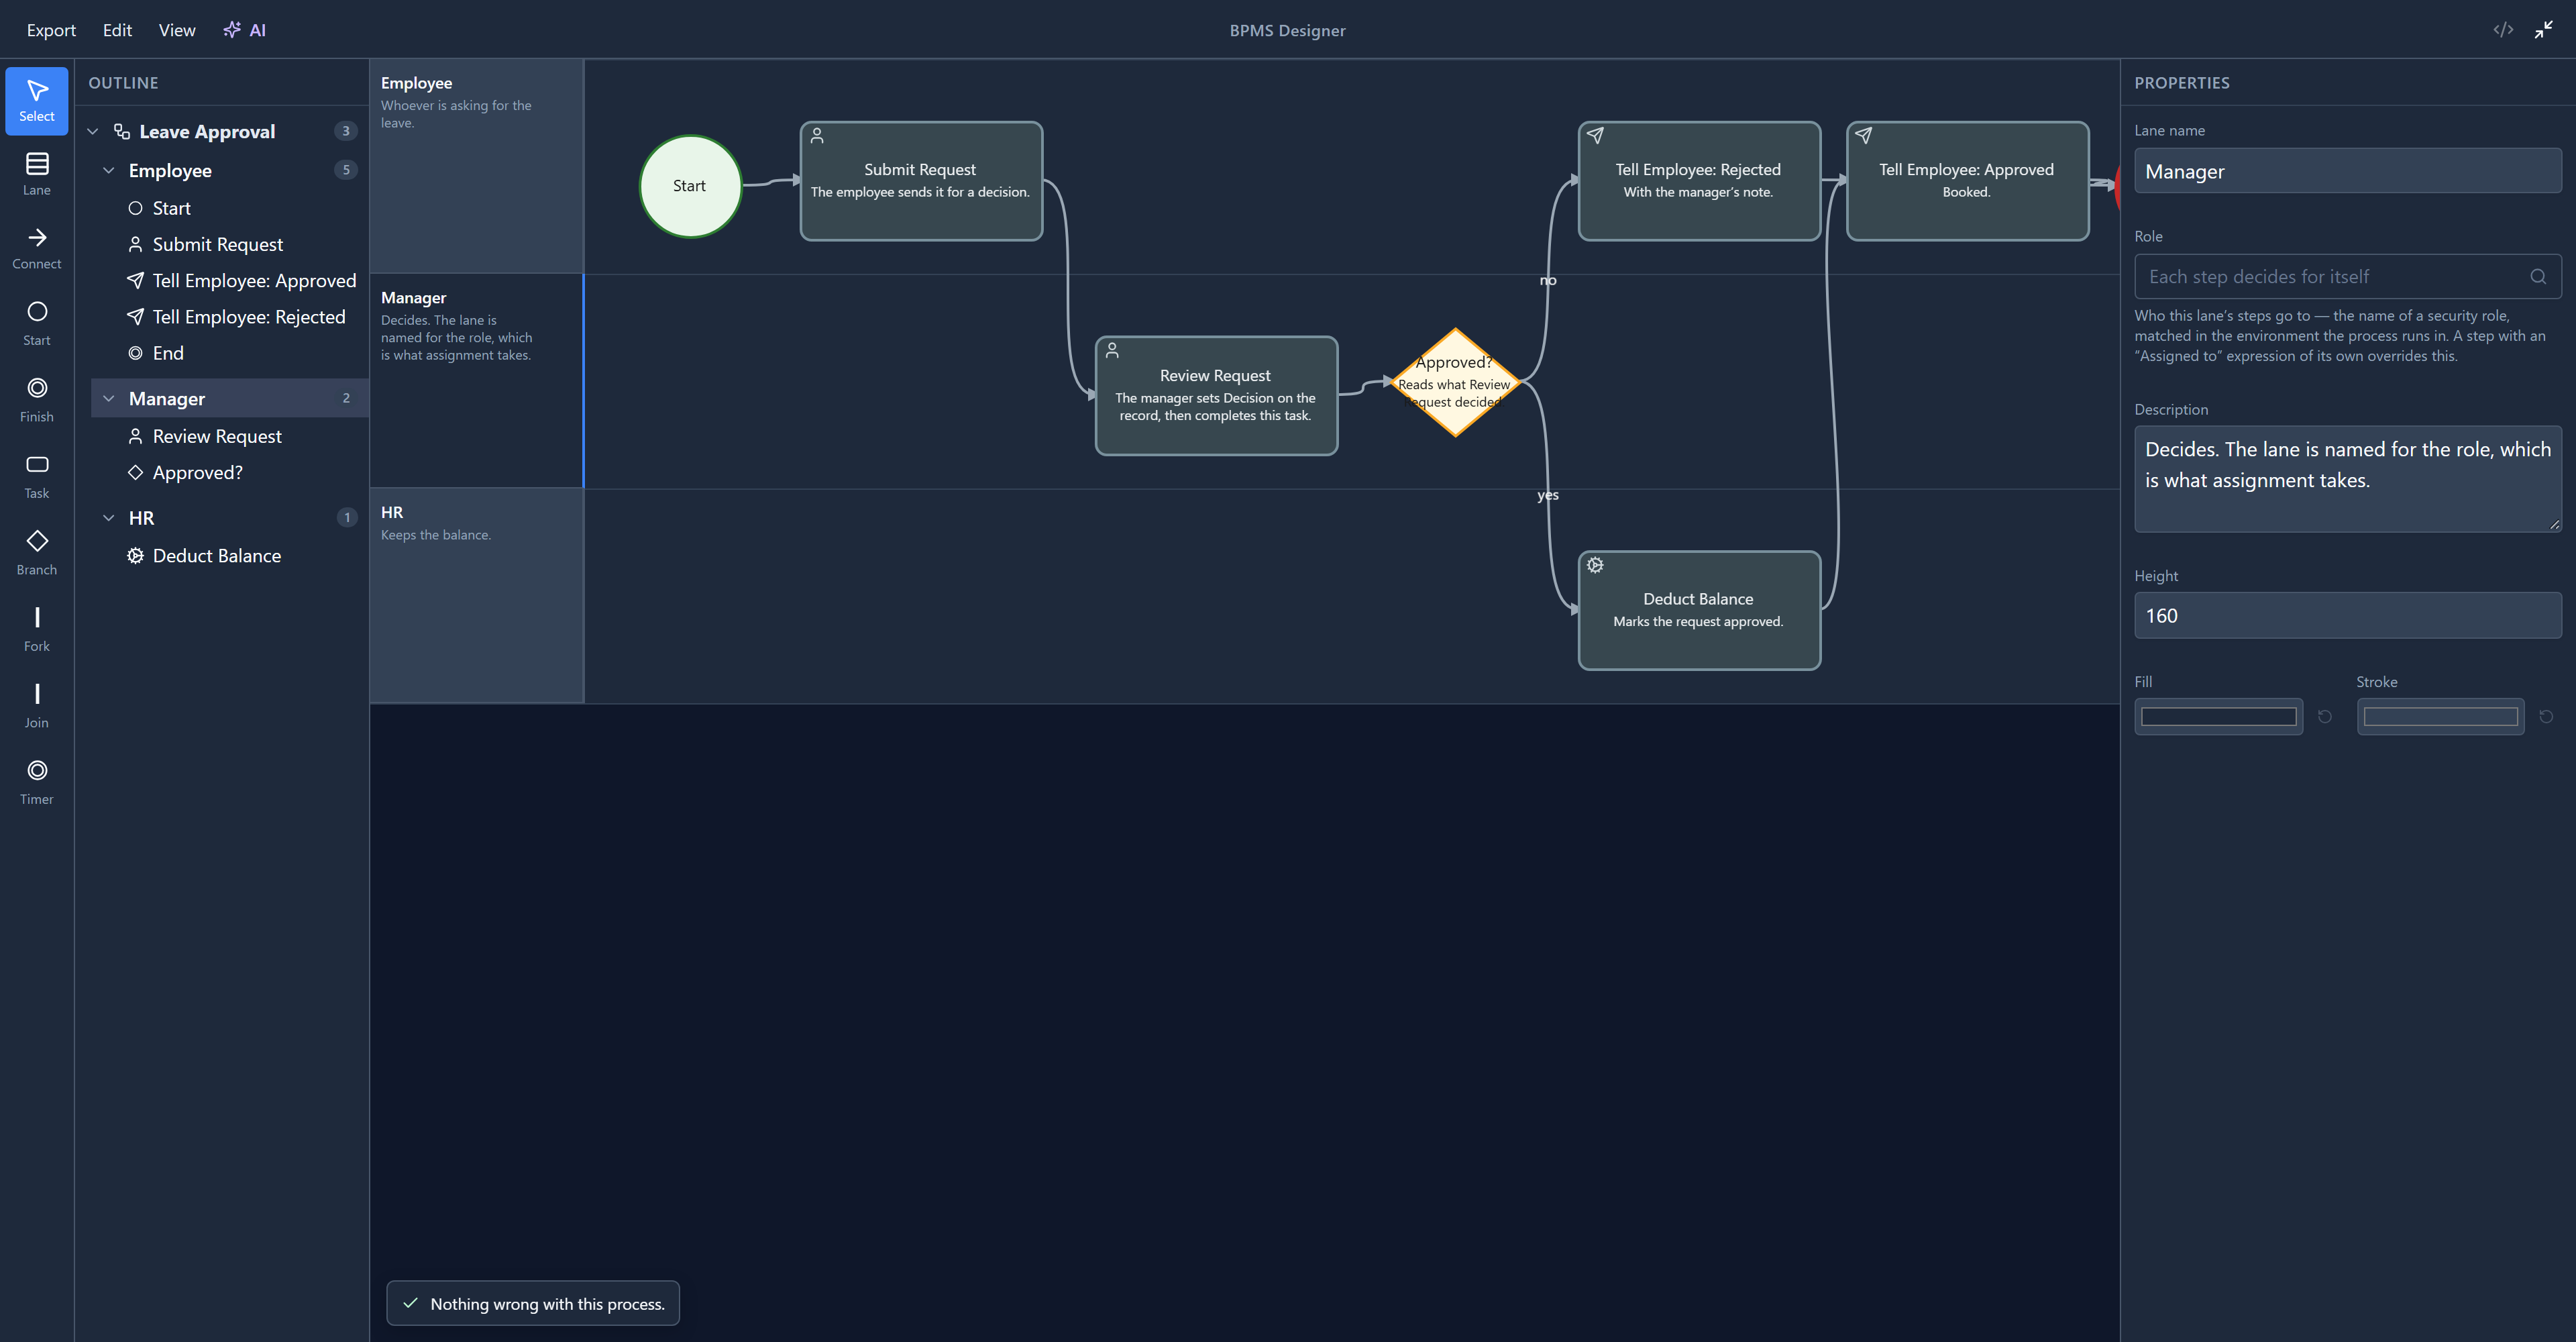Pick the Branch diamond tool

coord(37,553)
